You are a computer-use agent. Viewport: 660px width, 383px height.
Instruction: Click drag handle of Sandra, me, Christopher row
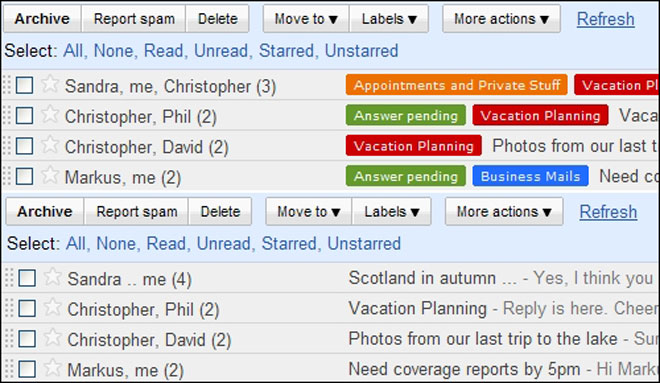tap(6, 85)
